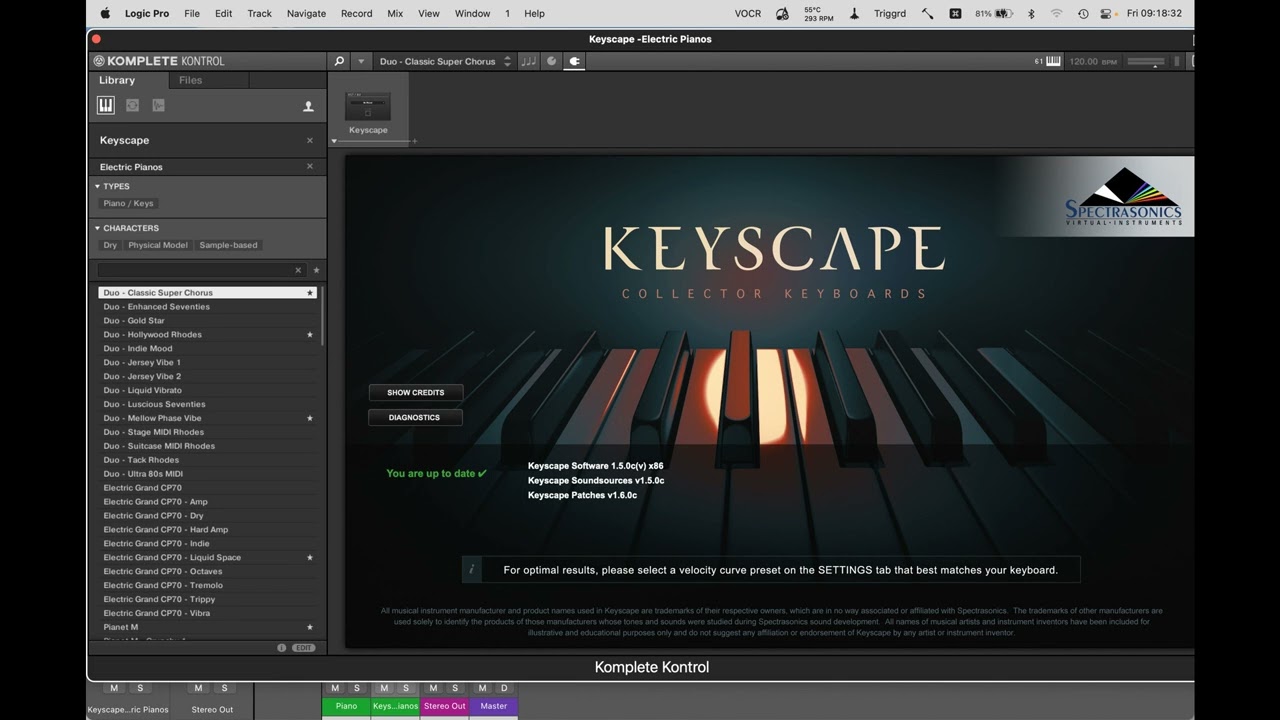Select the instruments keyboard icon in Library
The height and width of the screenshot is (720, 1280).
pos(105,105)
